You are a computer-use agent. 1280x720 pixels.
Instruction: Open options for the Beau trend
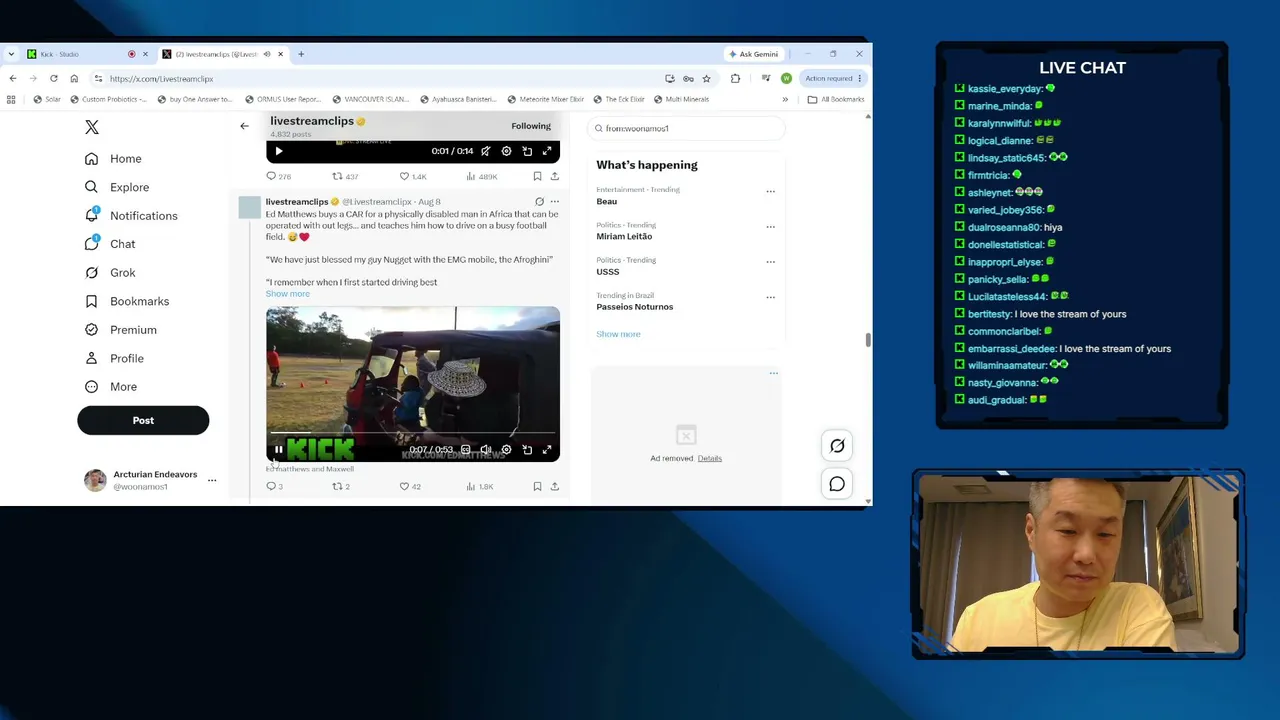[770, 191]
